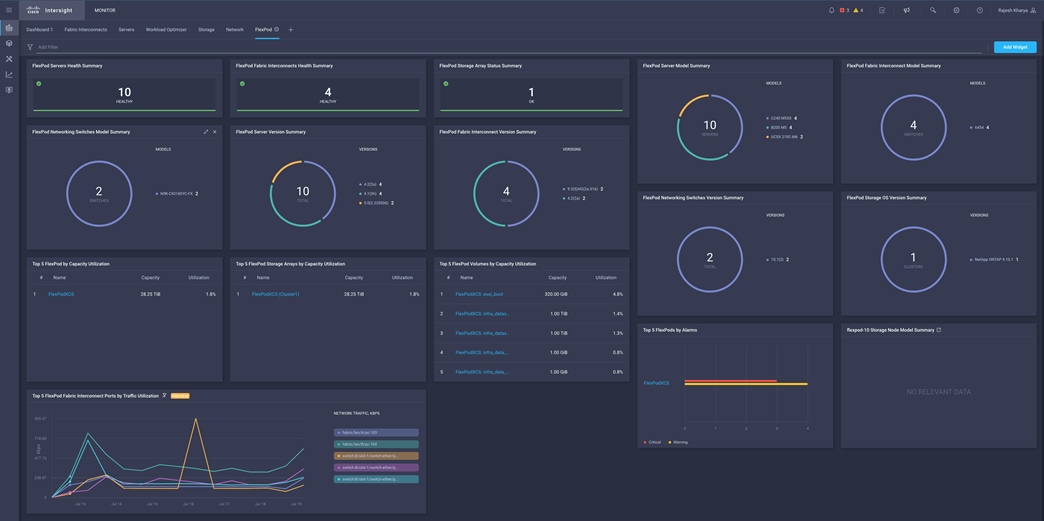Toggle the orange switch-B legend series
Screen dimensions: 1044x521
point(376,456)
